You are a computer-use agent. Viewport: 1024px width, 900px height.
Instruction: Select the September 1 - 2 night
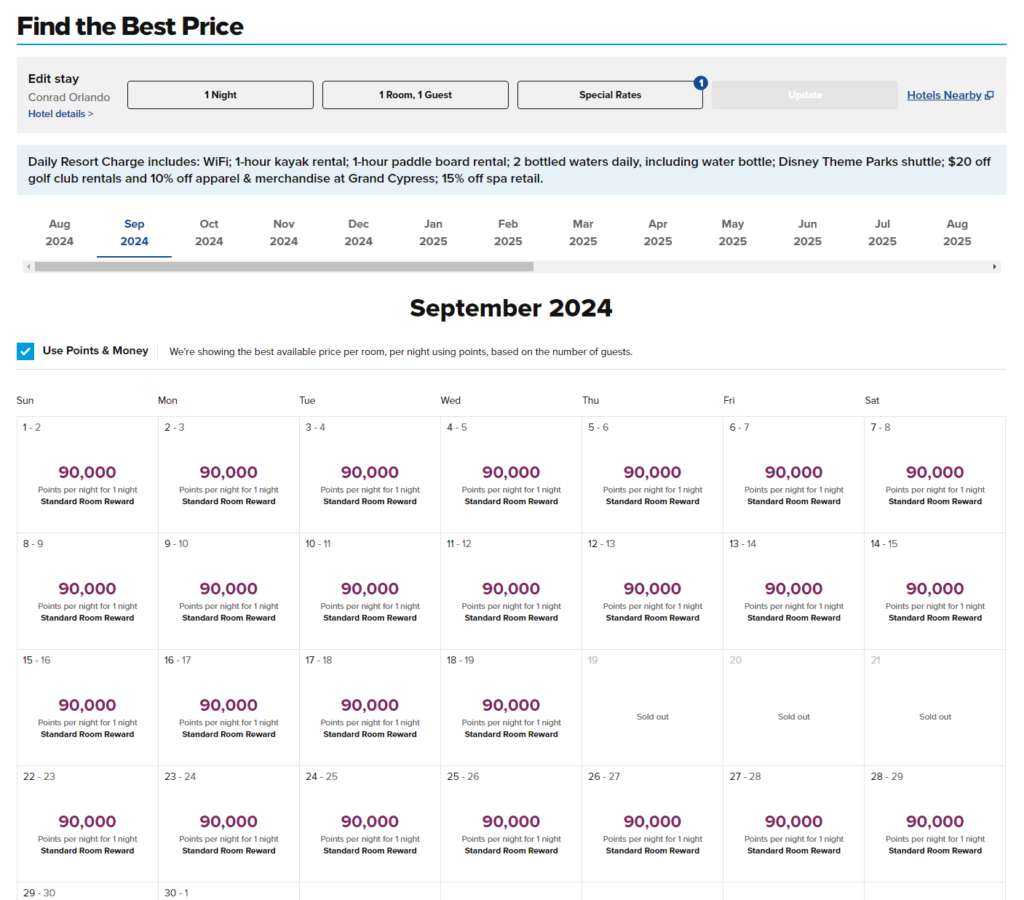(87, 475)
